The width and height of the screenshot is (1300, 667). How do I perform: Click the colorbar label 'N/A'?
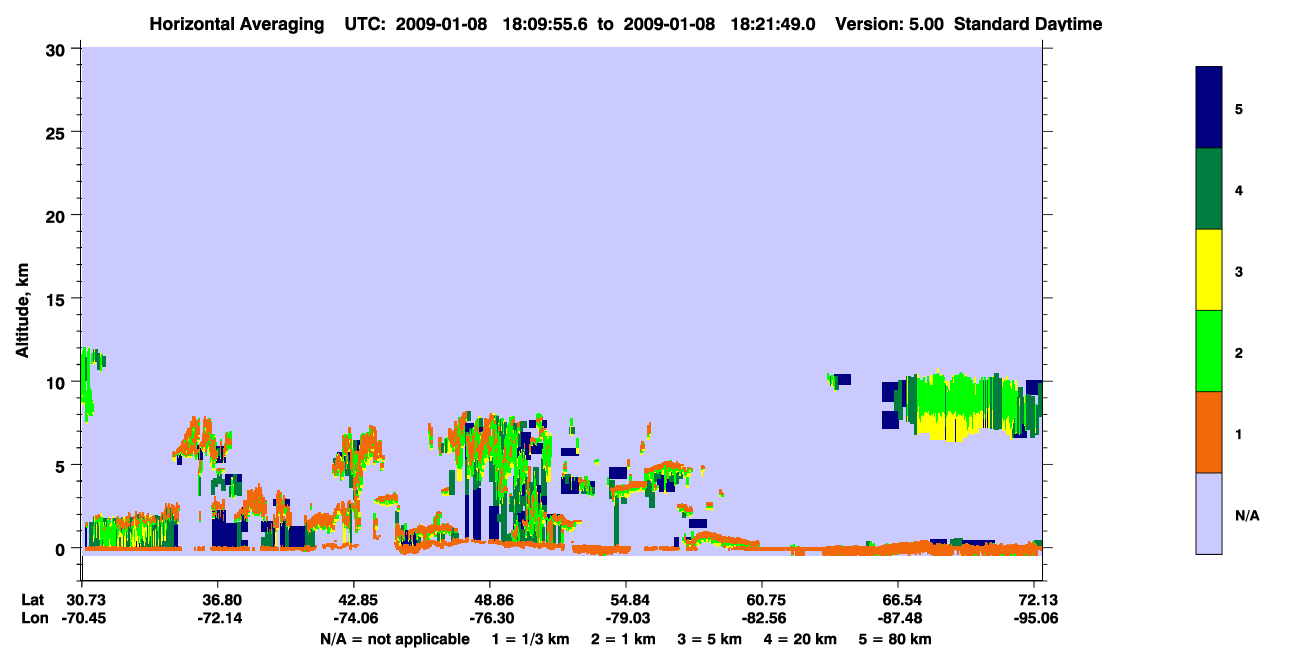(1246, 515)
